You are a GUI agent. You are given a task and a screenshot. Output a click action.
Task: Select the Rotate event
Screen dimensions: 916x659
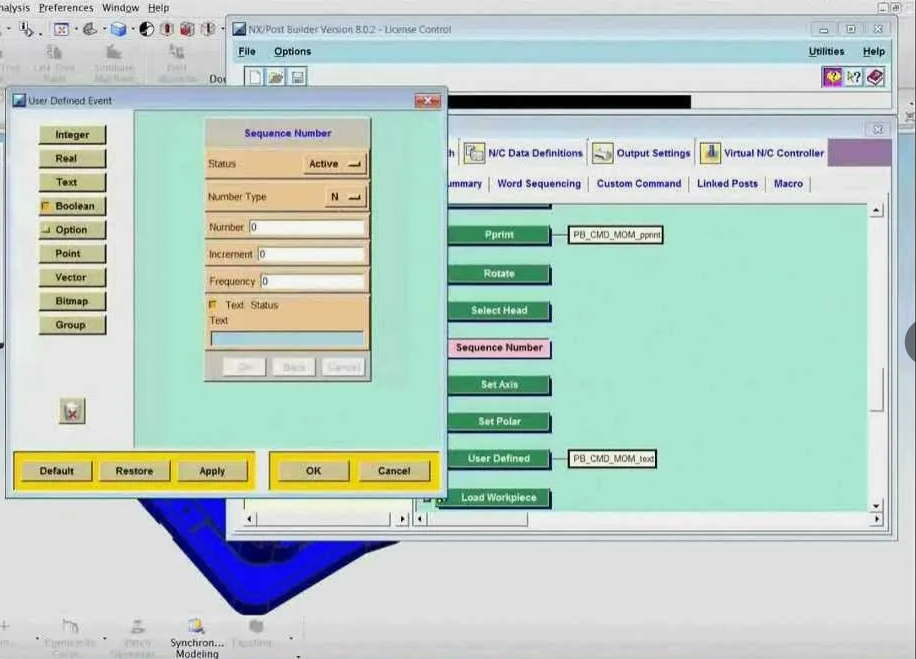(499, 273)
